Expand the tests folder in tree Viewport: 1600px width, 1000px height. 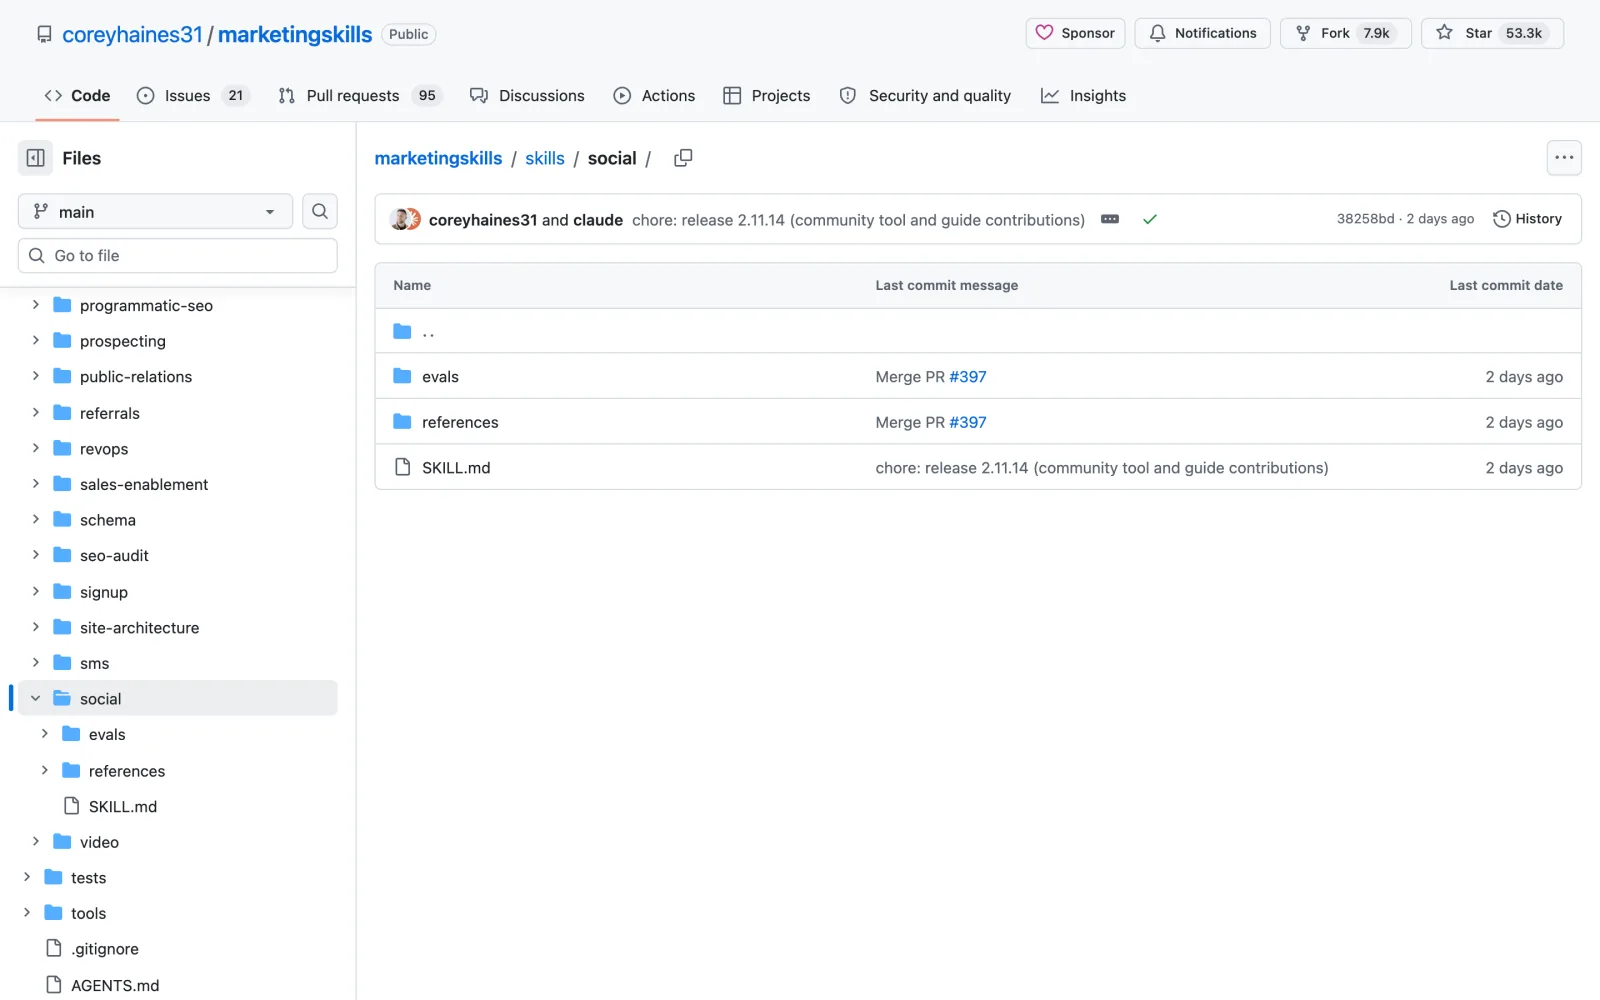[x=27, y=877]
